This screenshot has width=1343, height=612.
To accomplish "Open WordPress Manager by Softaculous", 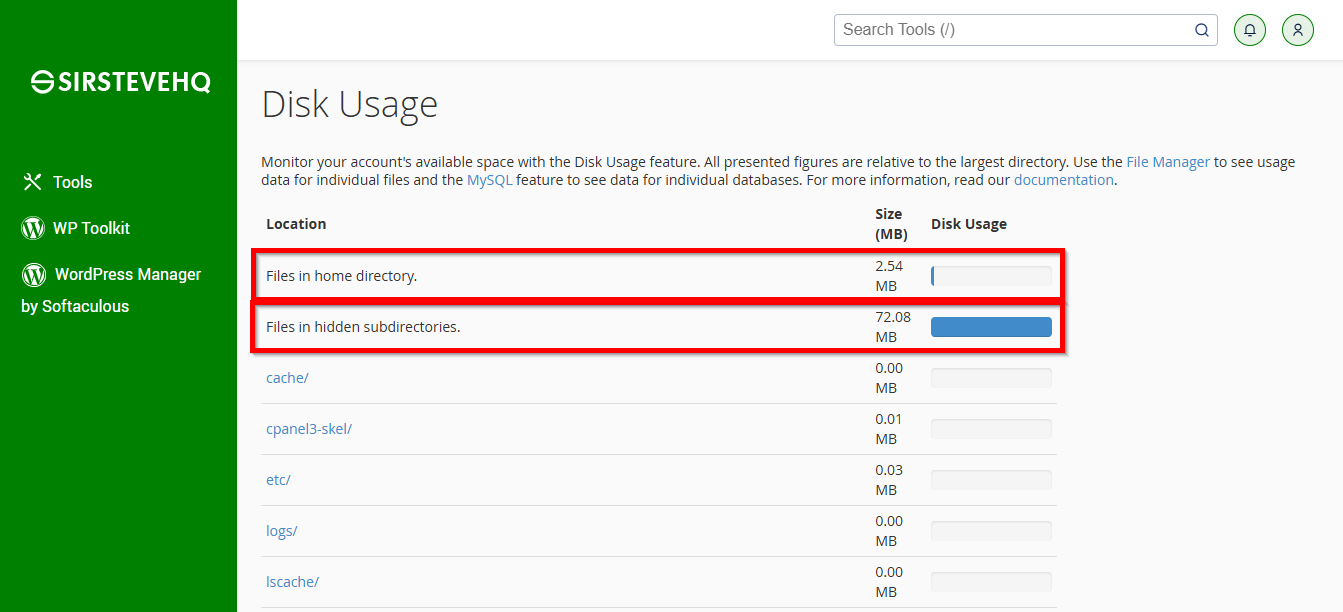I will tap(111, 290).
